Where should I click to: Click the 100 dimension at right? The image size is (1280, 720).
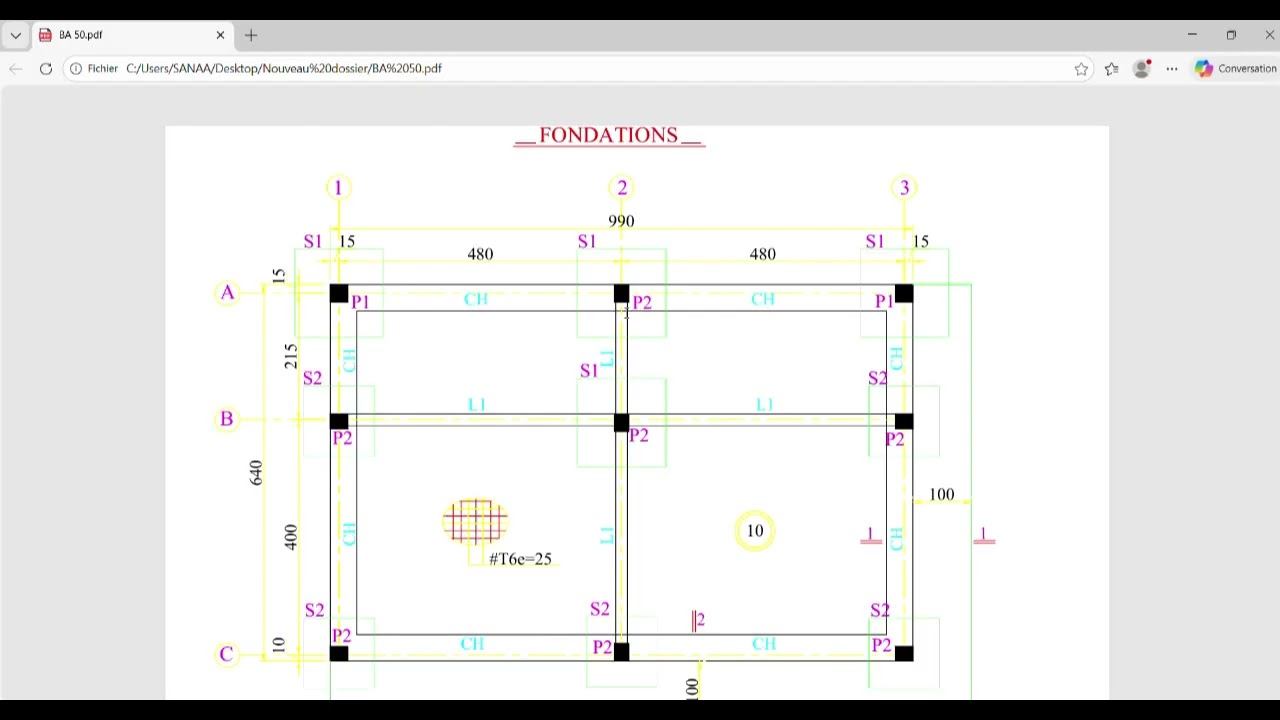point(941,494)
